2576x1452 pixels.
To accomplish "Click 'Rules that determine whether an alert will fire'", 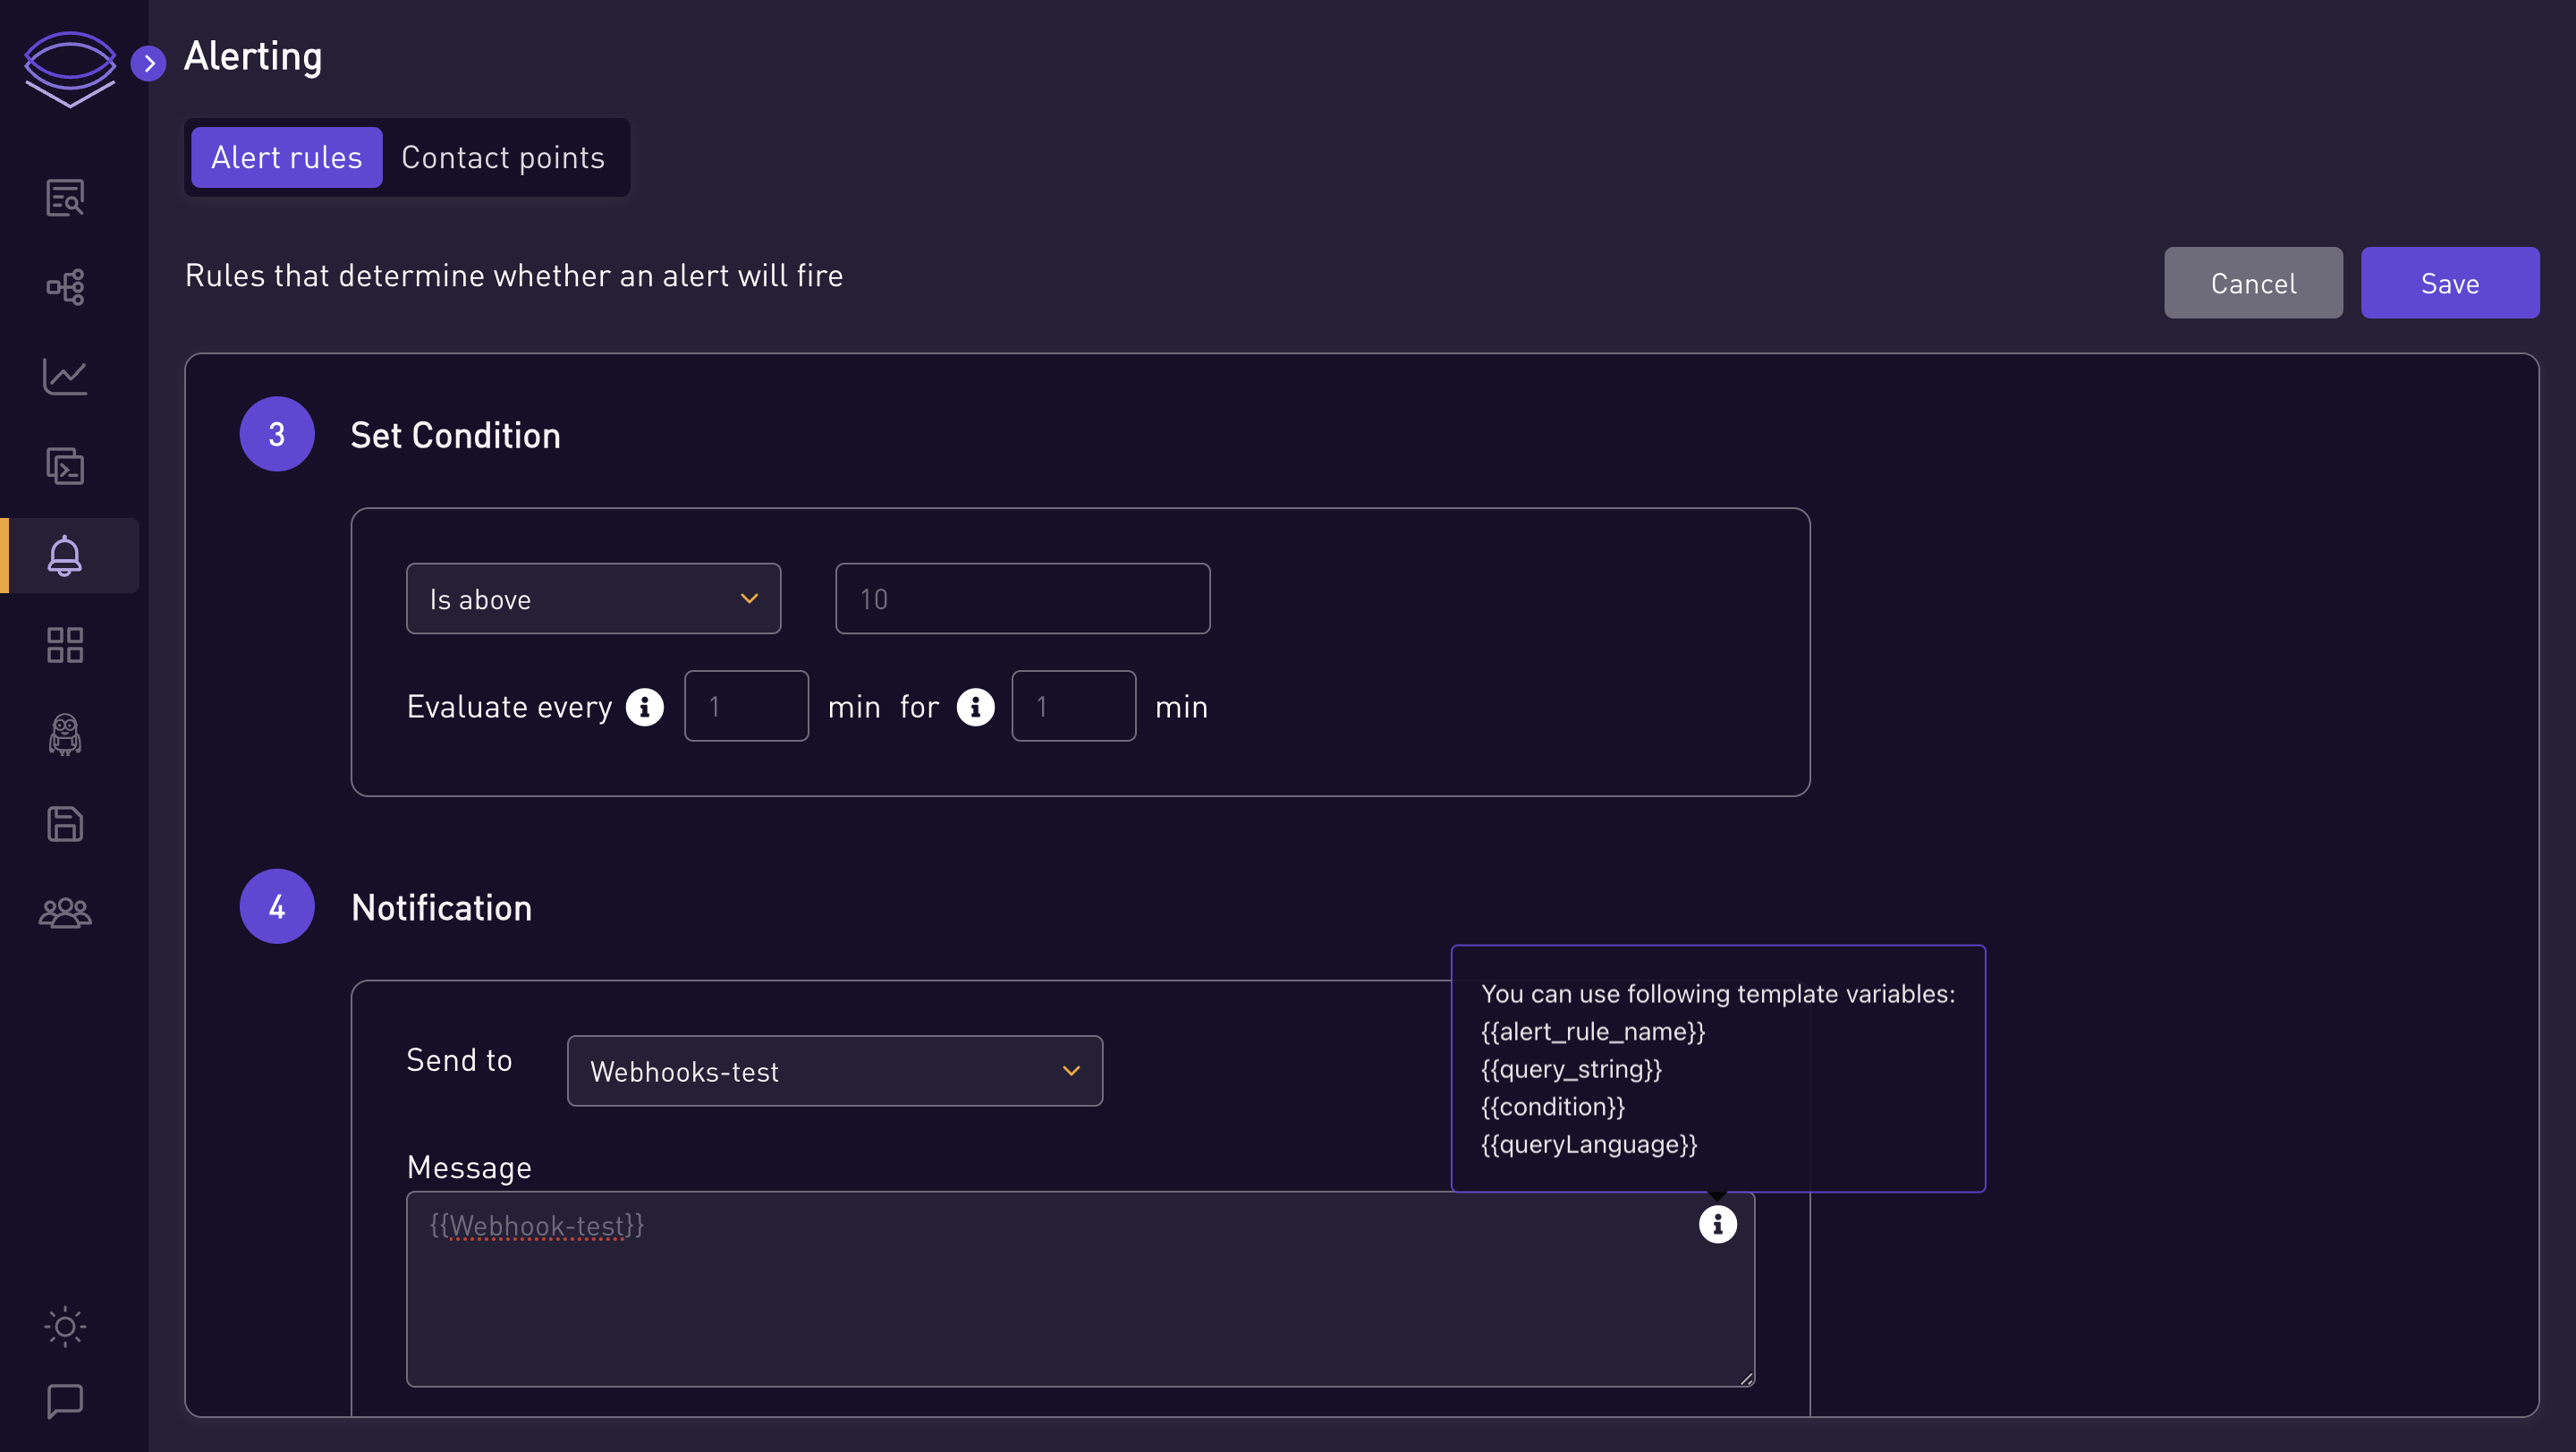I will pyautogui.click(x=514, y=276).
